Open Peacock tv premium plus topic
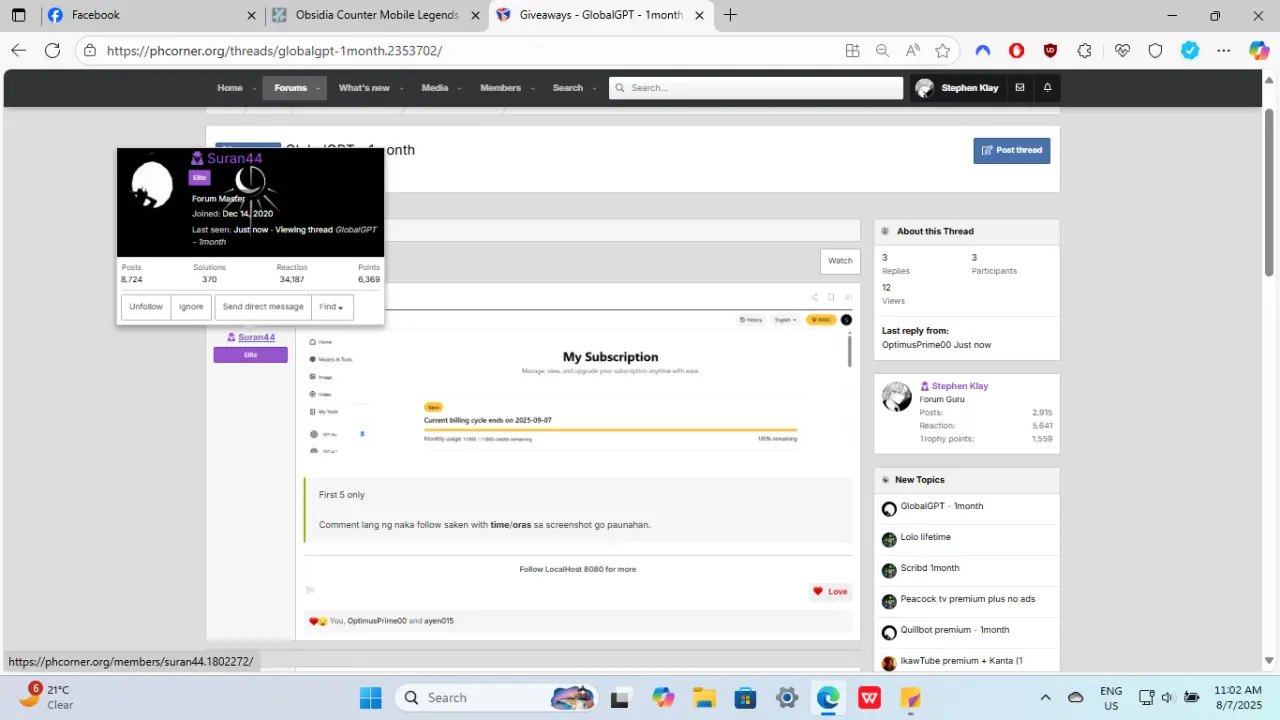Image resolution: width=1280 pixels, height=720 pixels. point(968,599)
